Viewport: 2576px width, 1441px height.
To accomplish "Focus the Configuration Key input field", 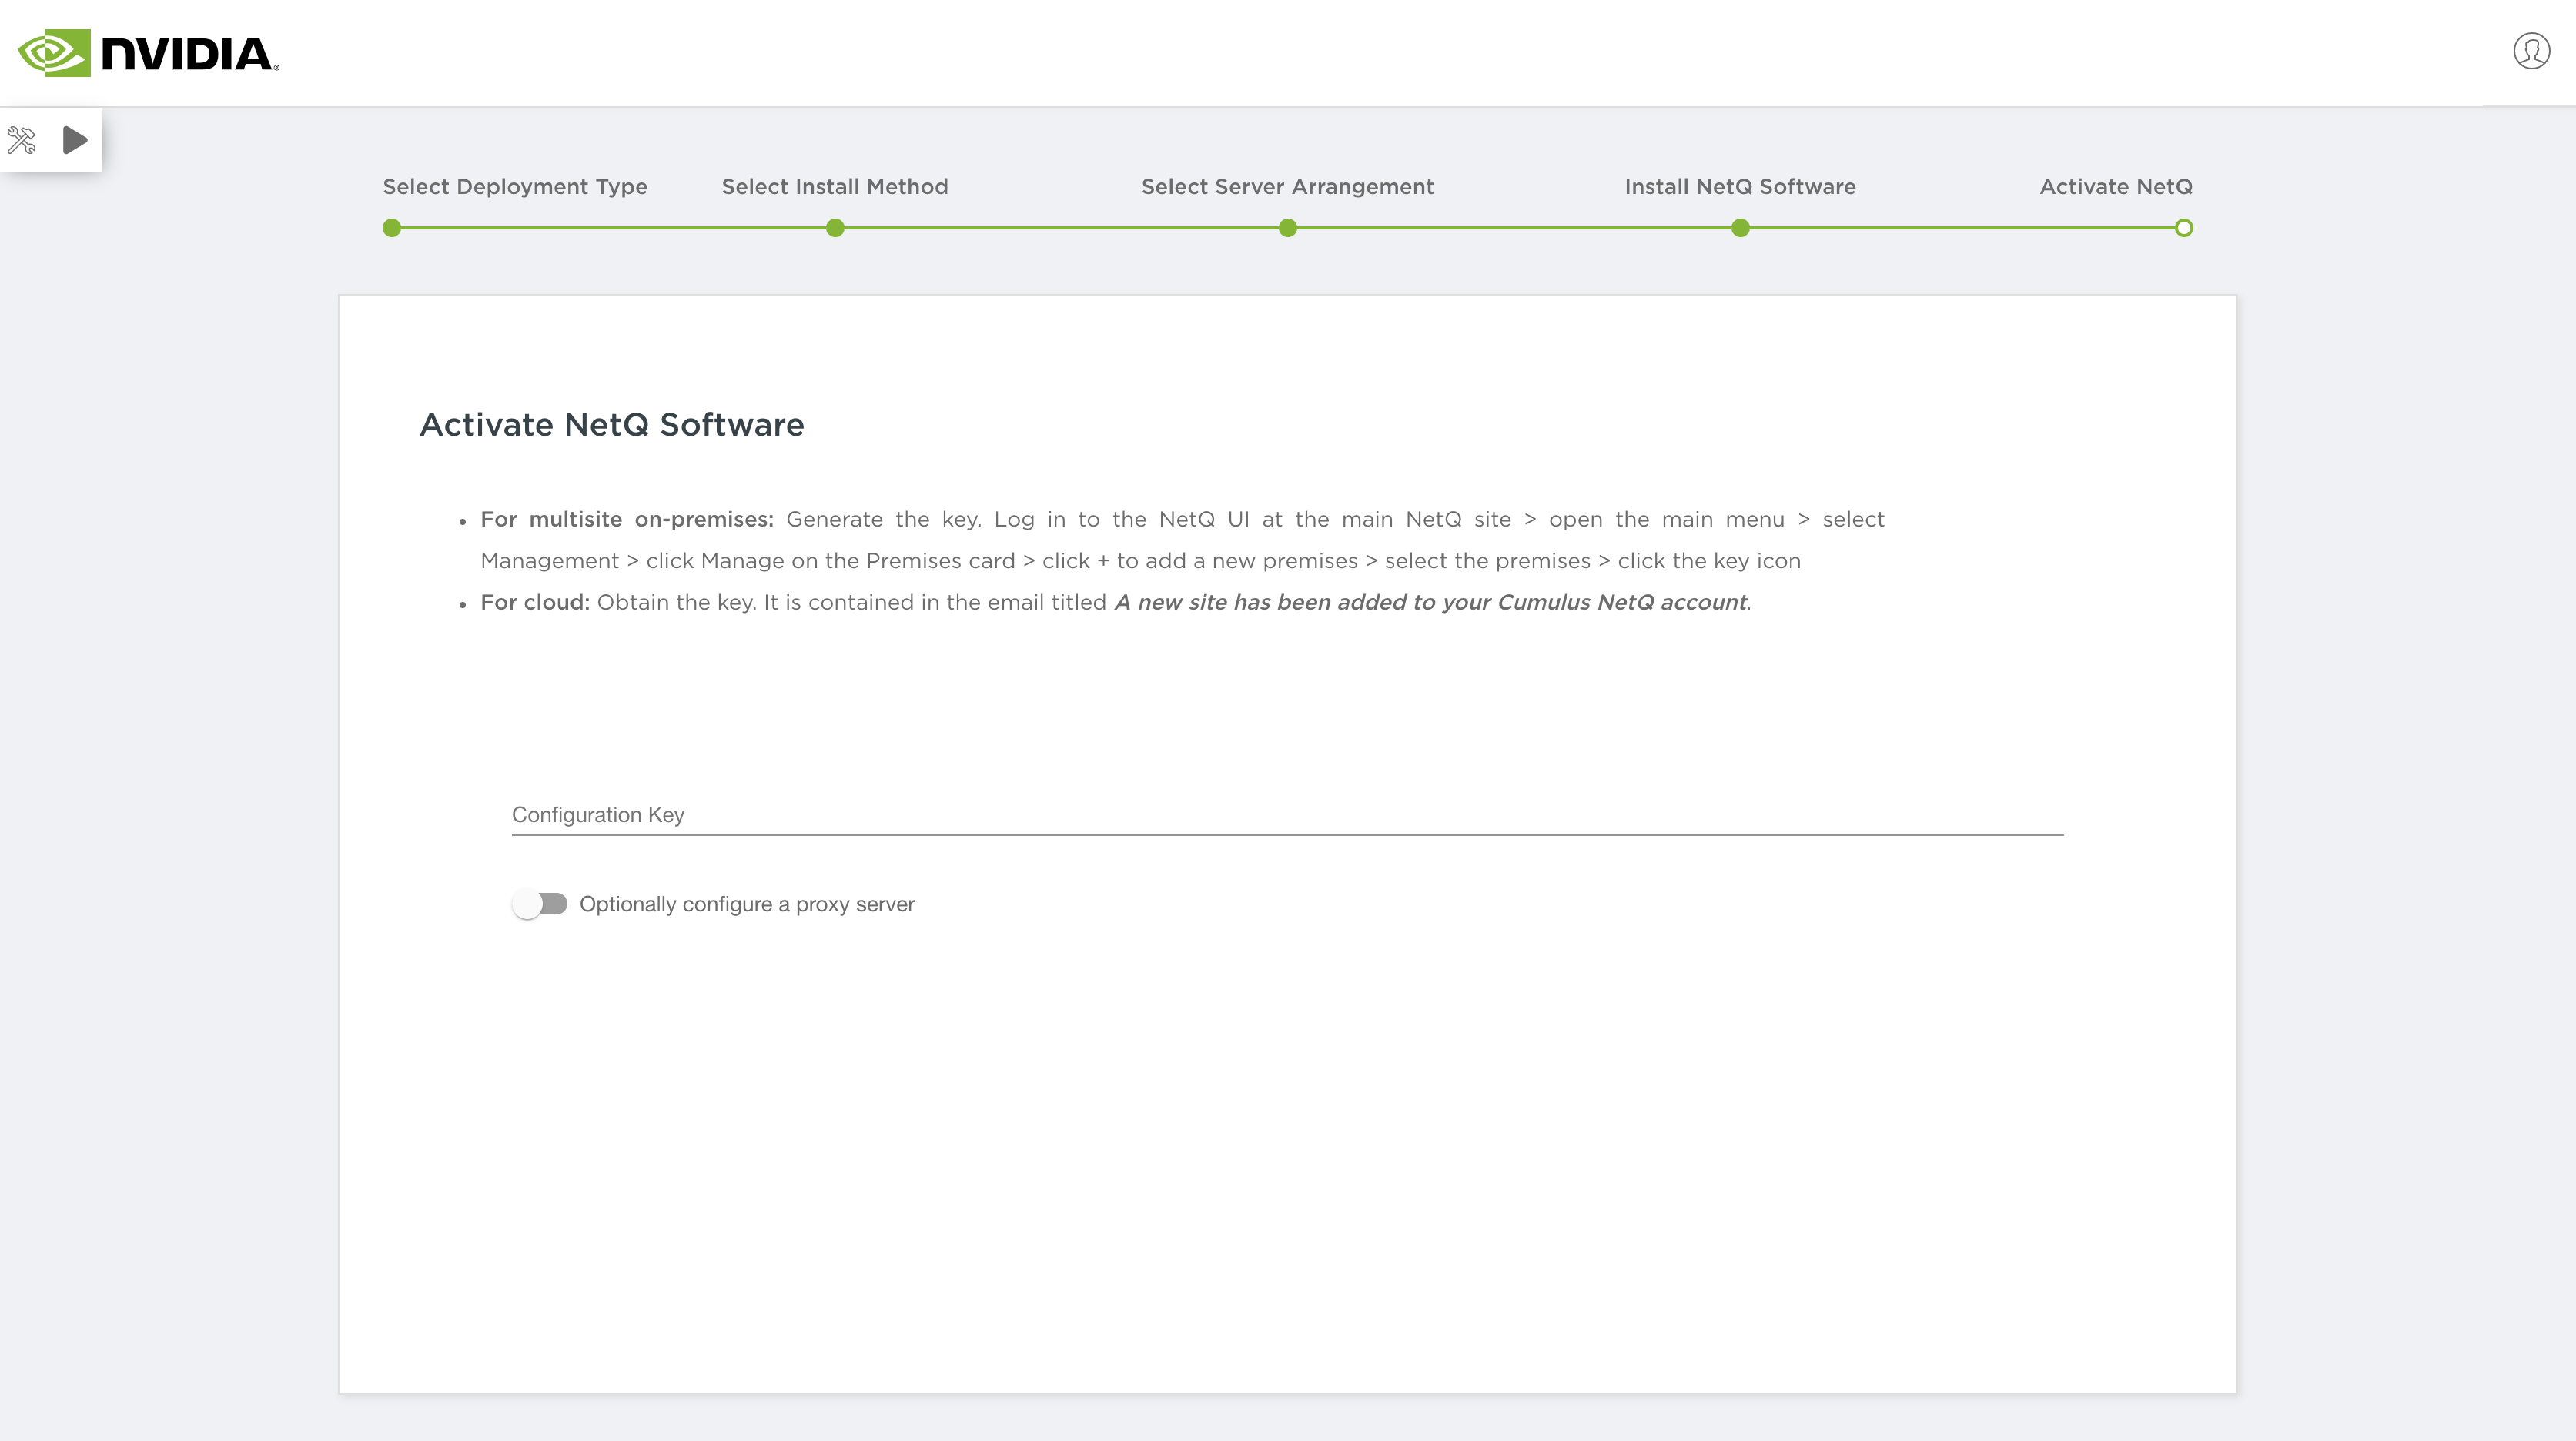I will click(1287, 815).
